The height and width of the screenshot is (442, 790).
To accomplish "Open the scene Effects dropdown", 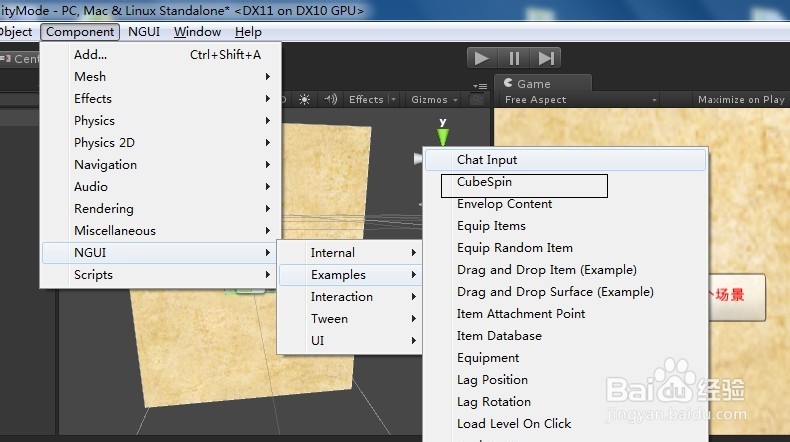I will point(372,99).
